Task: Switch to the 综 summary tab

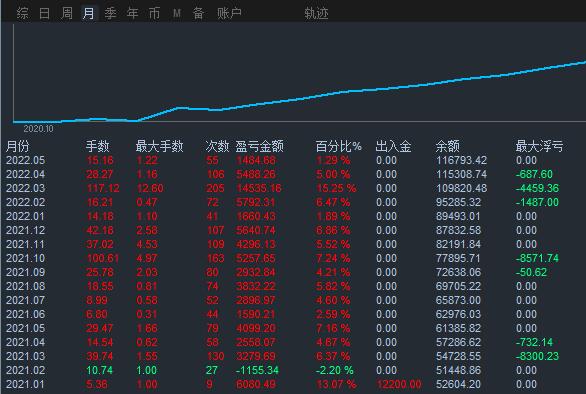Action: pyautogui.click(x=22, y=13)
